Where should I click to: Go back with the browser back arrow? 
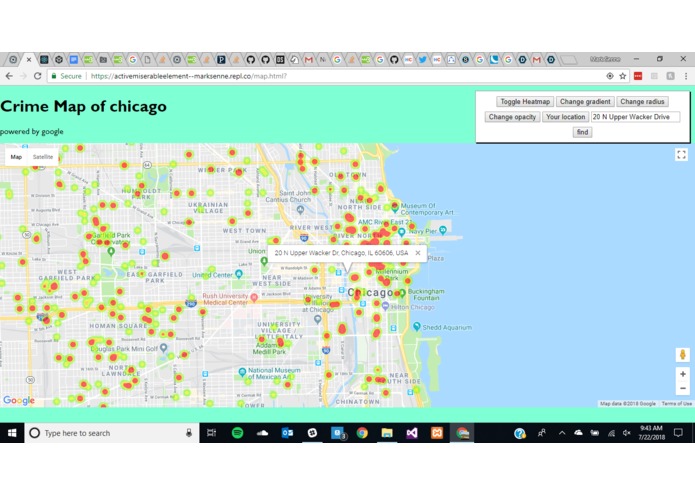click(9, 76)
